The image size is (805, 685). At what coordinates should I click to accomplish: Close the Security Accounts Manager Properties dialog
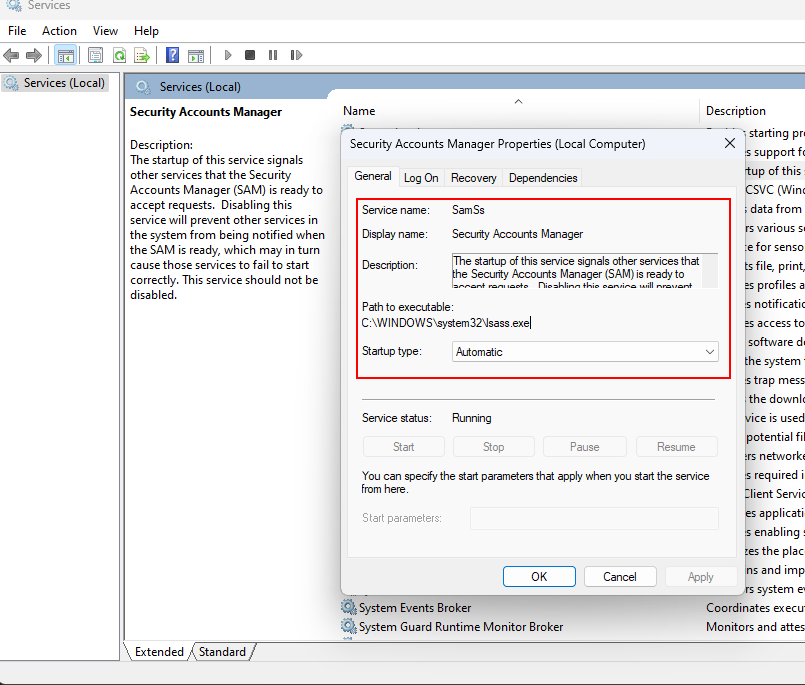tap(730, 143)
